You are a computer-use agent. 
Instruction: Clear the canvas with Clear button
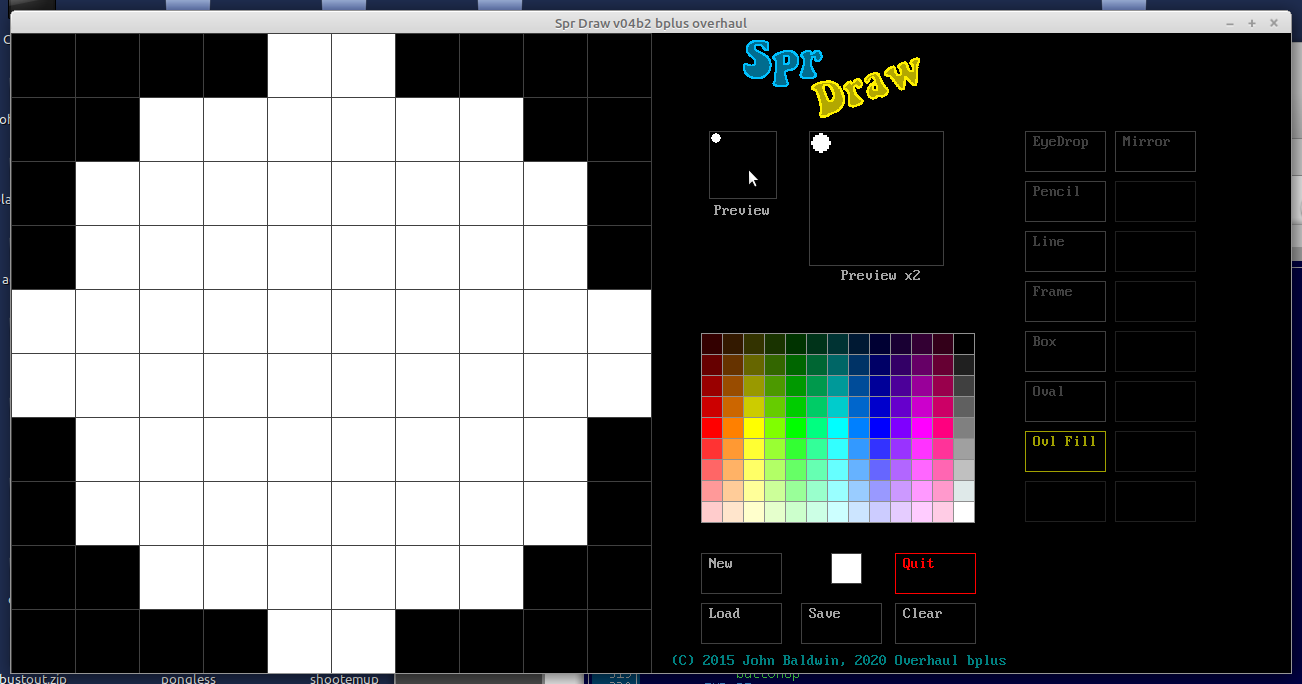pos(935,623)
